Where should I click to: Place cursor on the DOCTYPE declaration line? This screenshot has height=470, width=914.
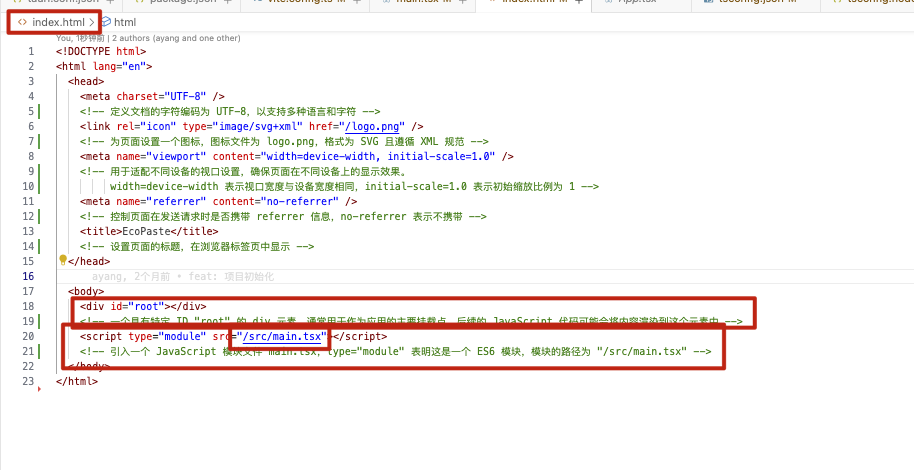[101, 51]
